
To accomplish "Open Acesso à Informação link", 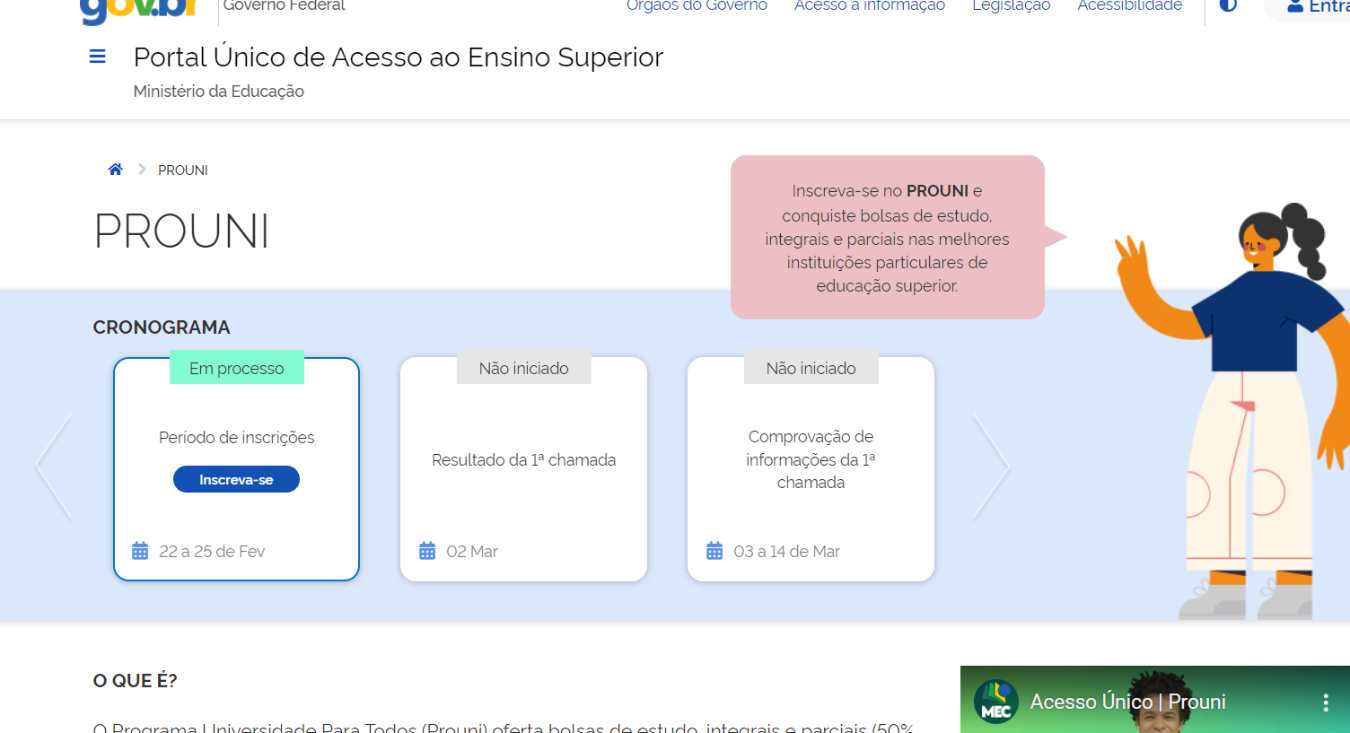I will (869, 6).
